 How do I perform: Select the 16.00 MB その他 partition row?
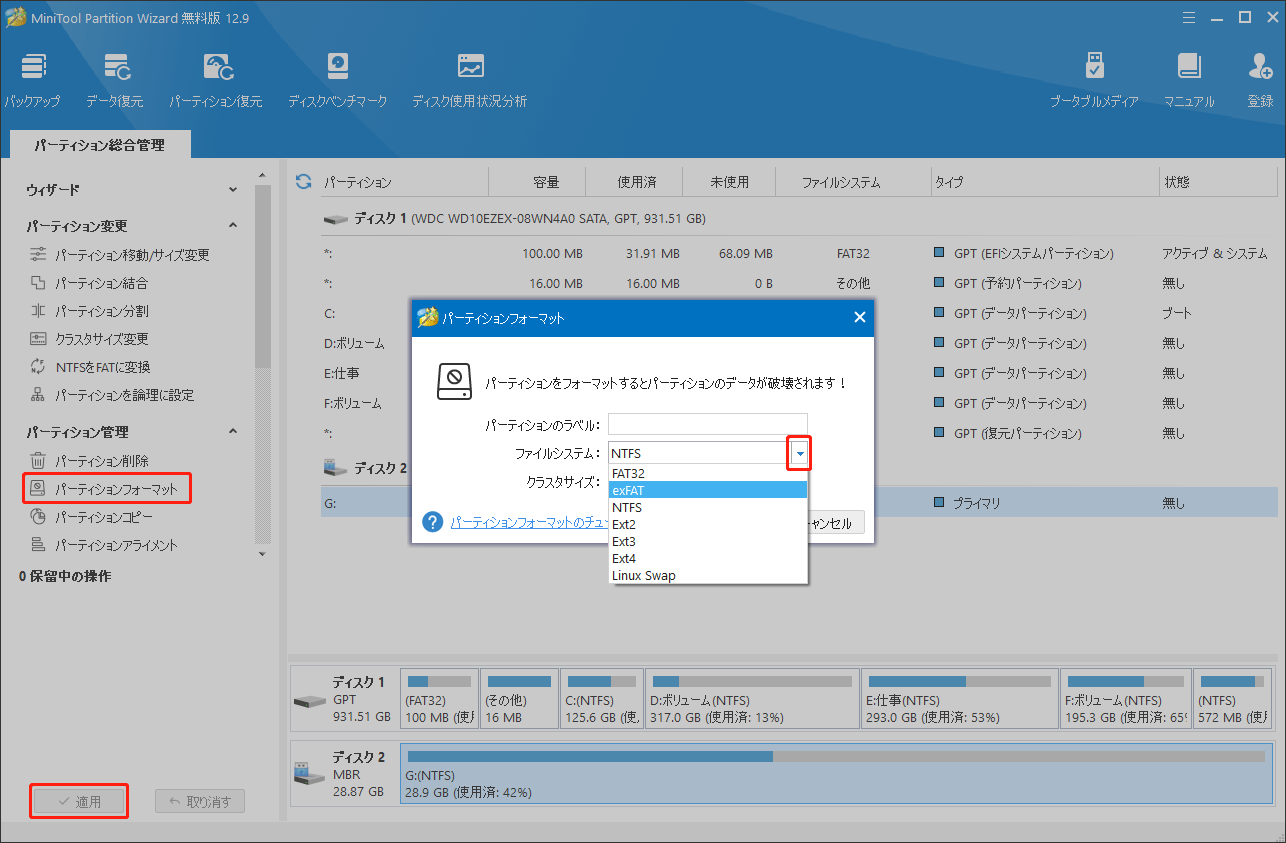point(800,283)
